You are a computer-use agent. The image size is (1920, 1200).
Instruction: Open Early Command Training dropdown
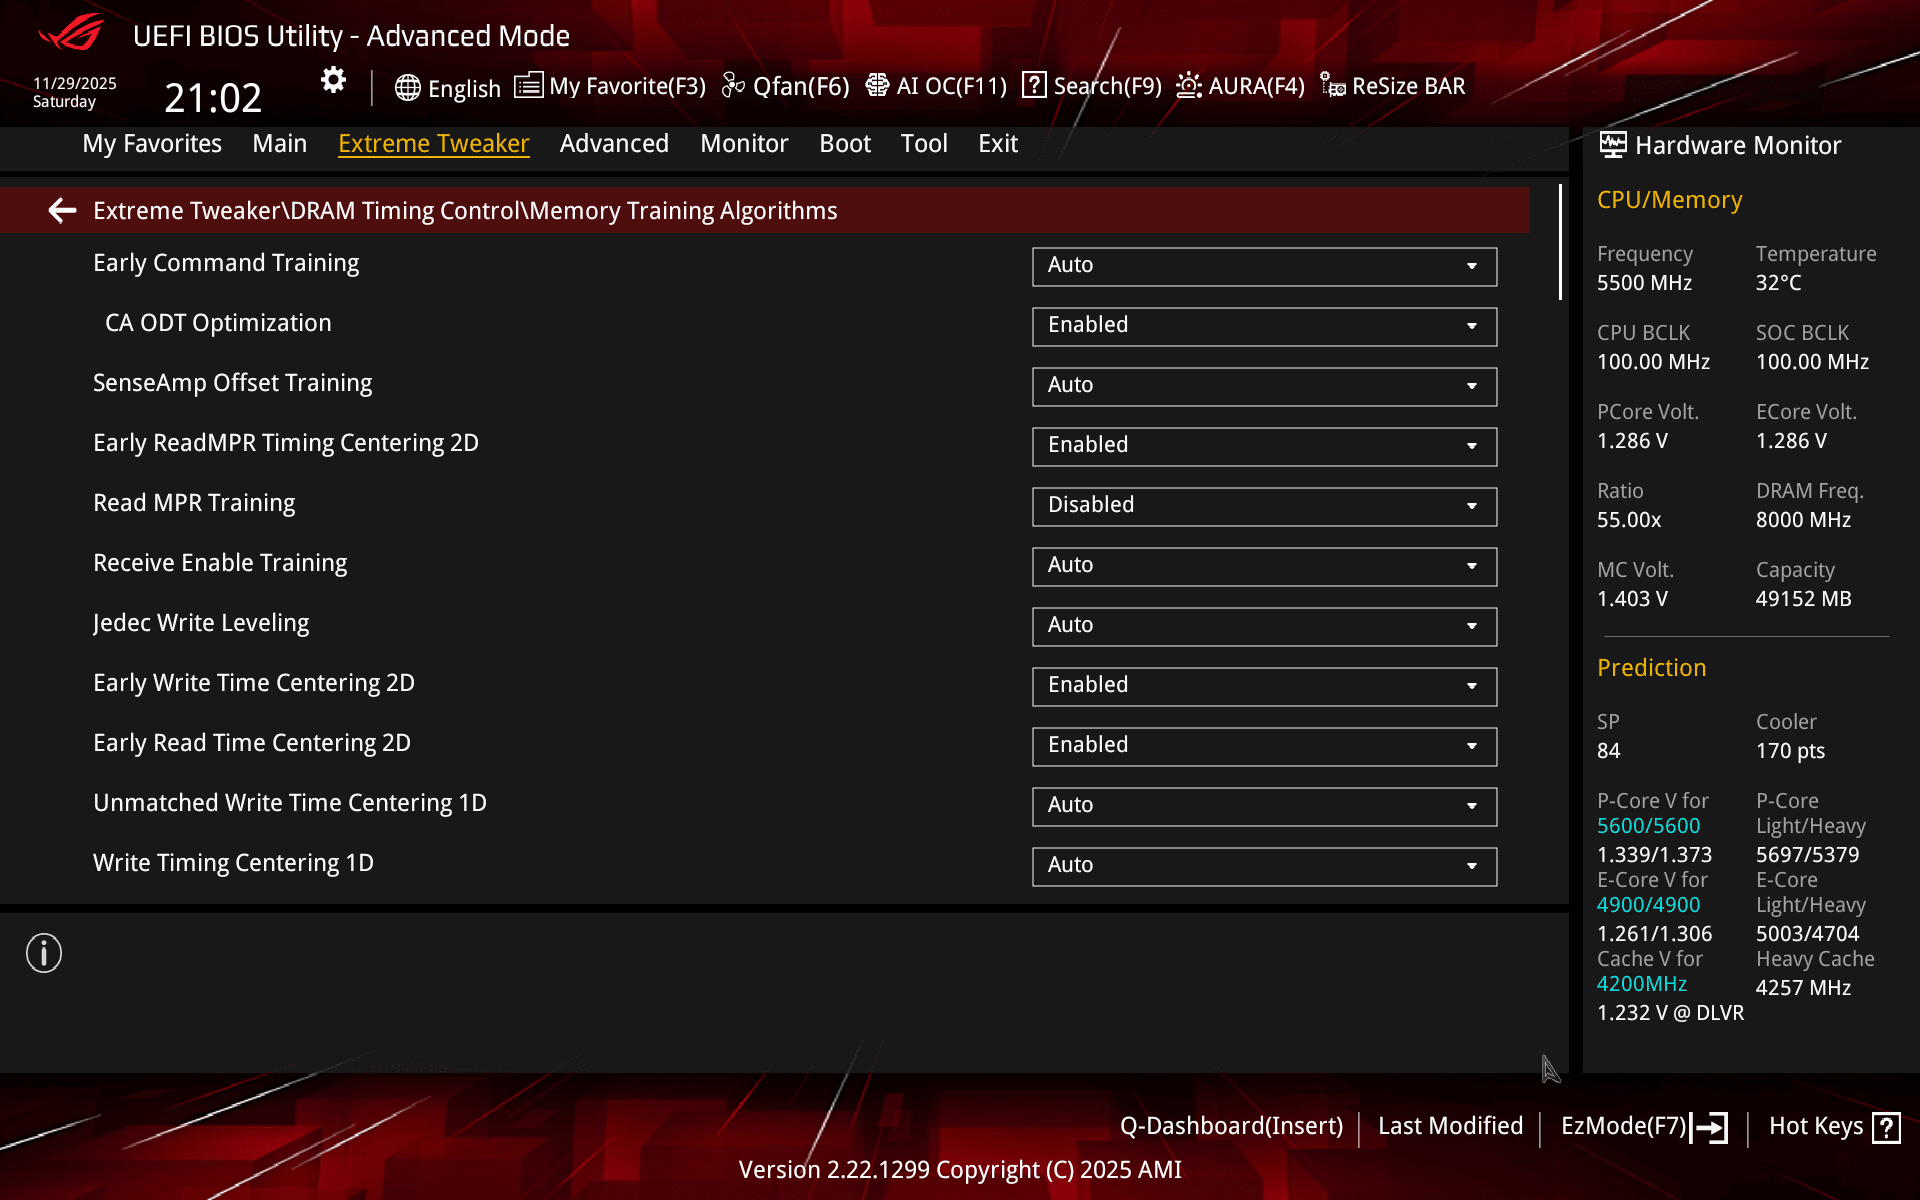1264,266
